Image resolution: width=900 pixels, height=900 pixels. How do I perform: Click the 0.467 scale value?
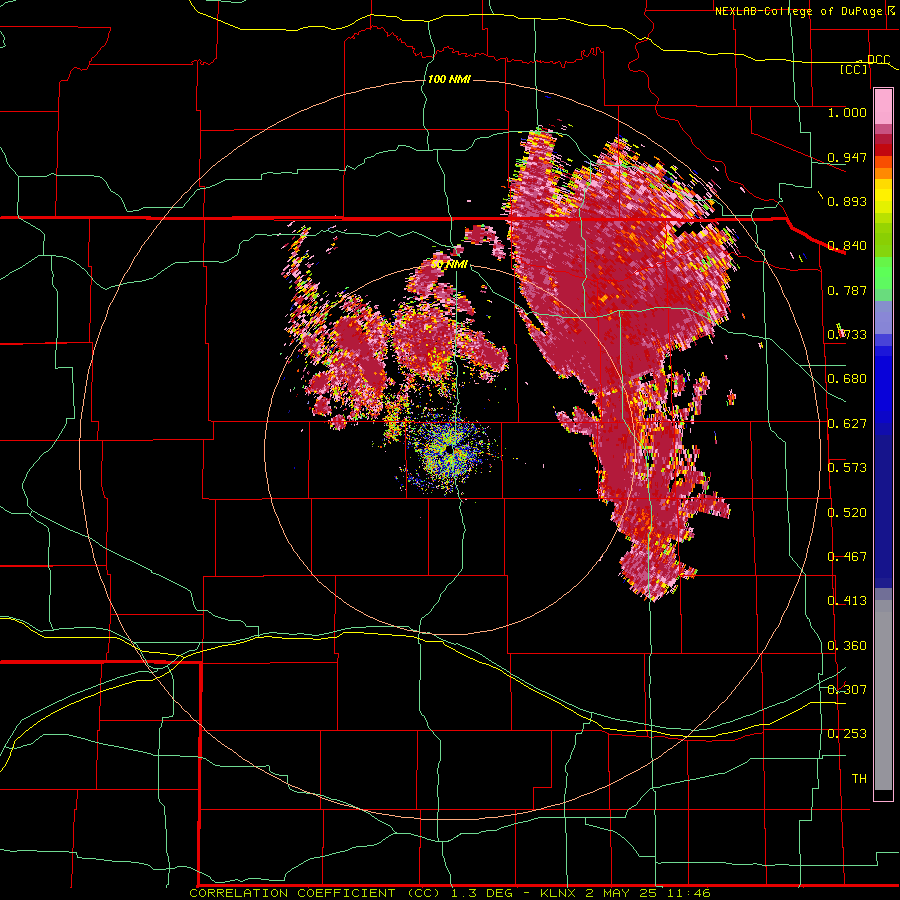click(847, 557)
